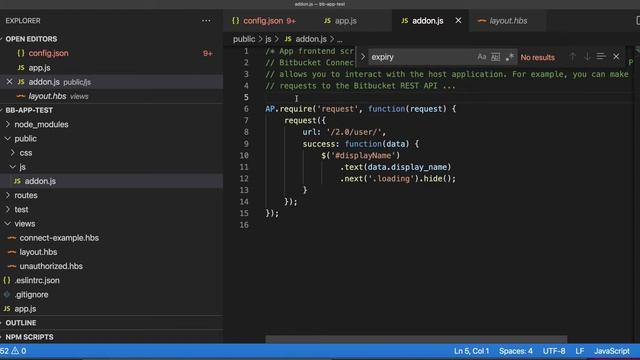Toggle Match Case in find widget
The width and height of the screenshot is (640, 360).
[x=482, y=57]
